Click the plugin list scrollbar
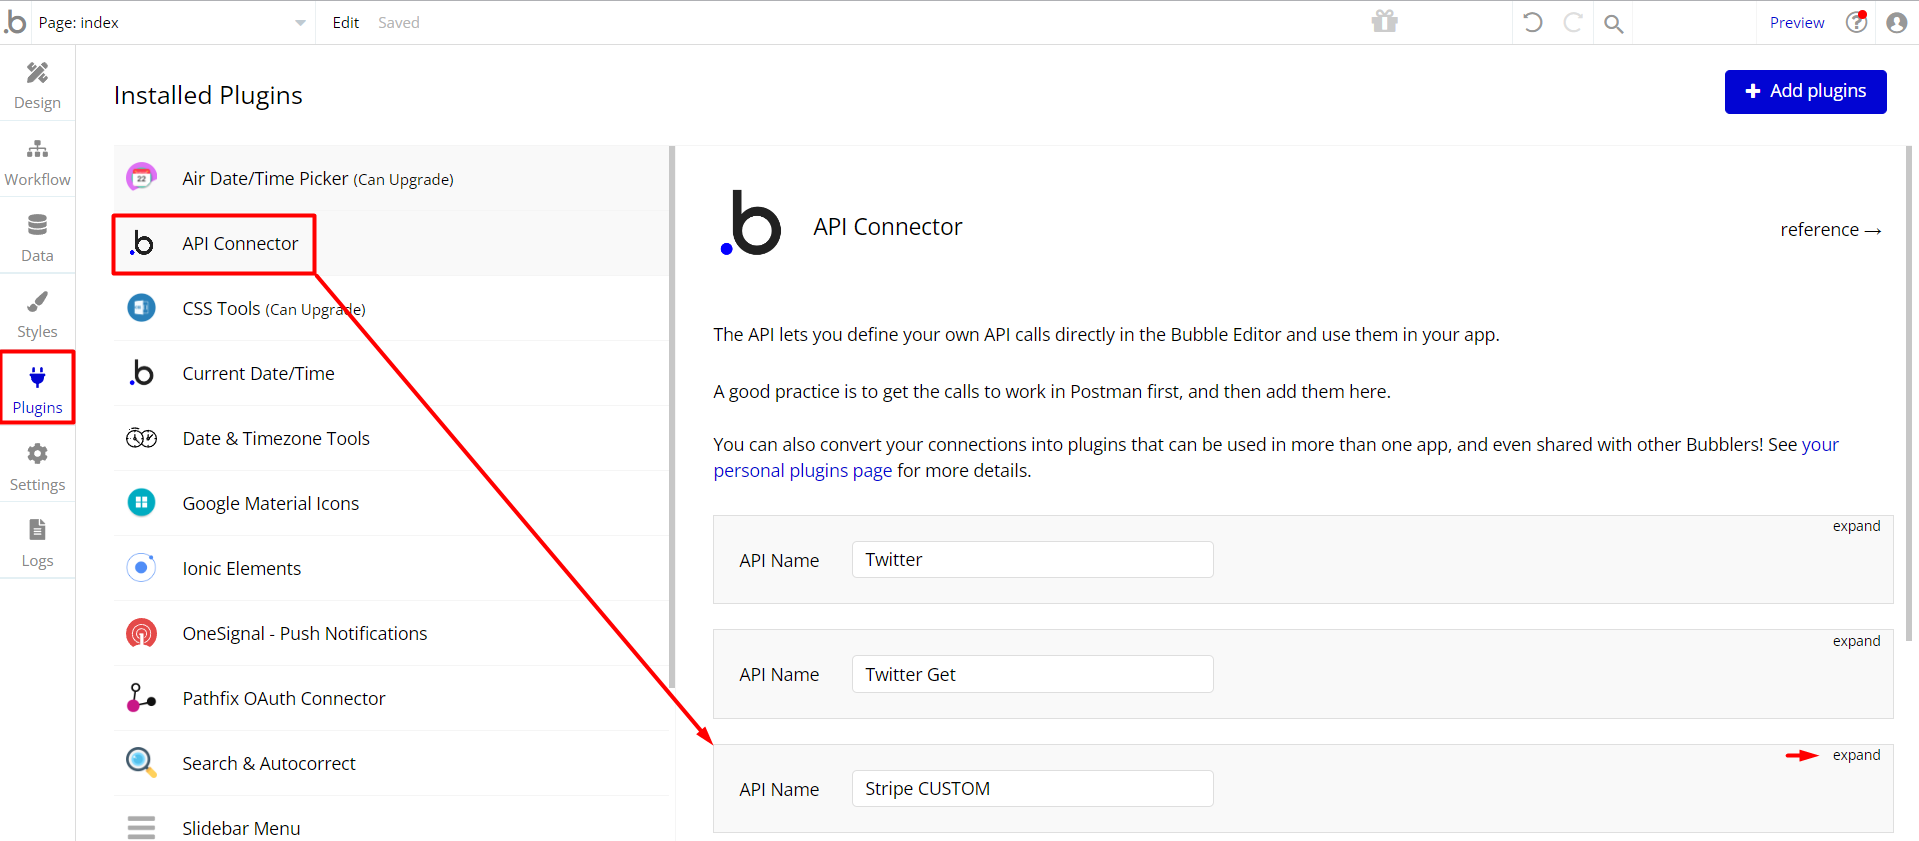Image resolution: width=1919 pixels, height=841 pixels. pos(672,416)
